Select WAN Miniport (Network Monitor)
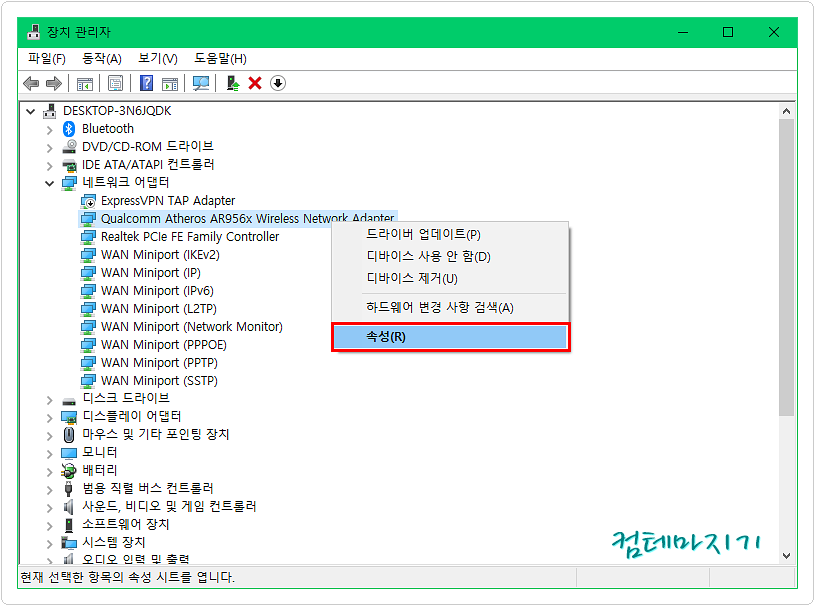Screen dimensions: 815x606 192,327
